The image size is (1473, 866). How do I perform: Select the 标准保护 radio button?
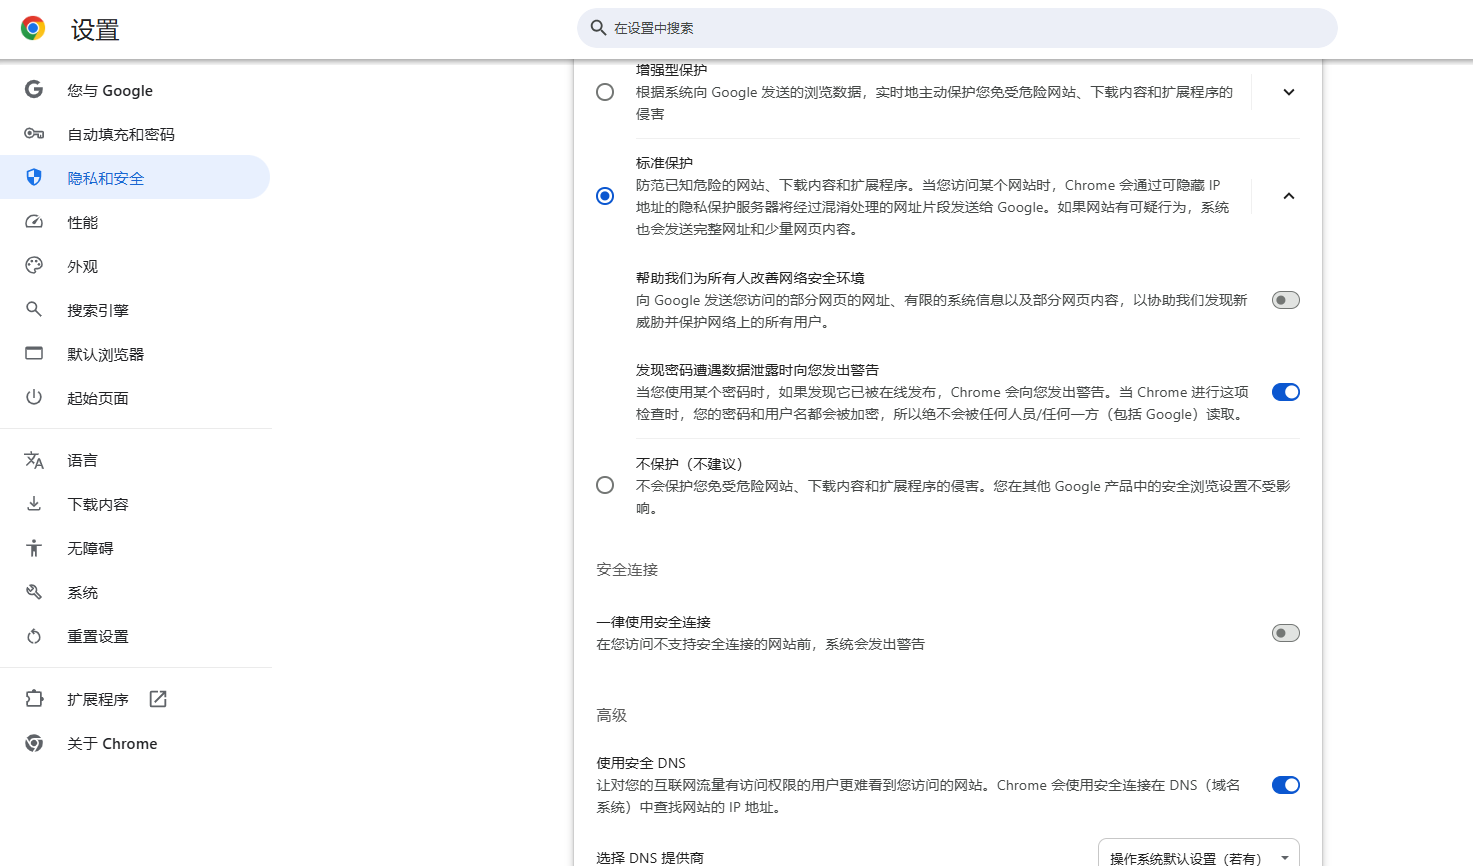coord(605,196)
